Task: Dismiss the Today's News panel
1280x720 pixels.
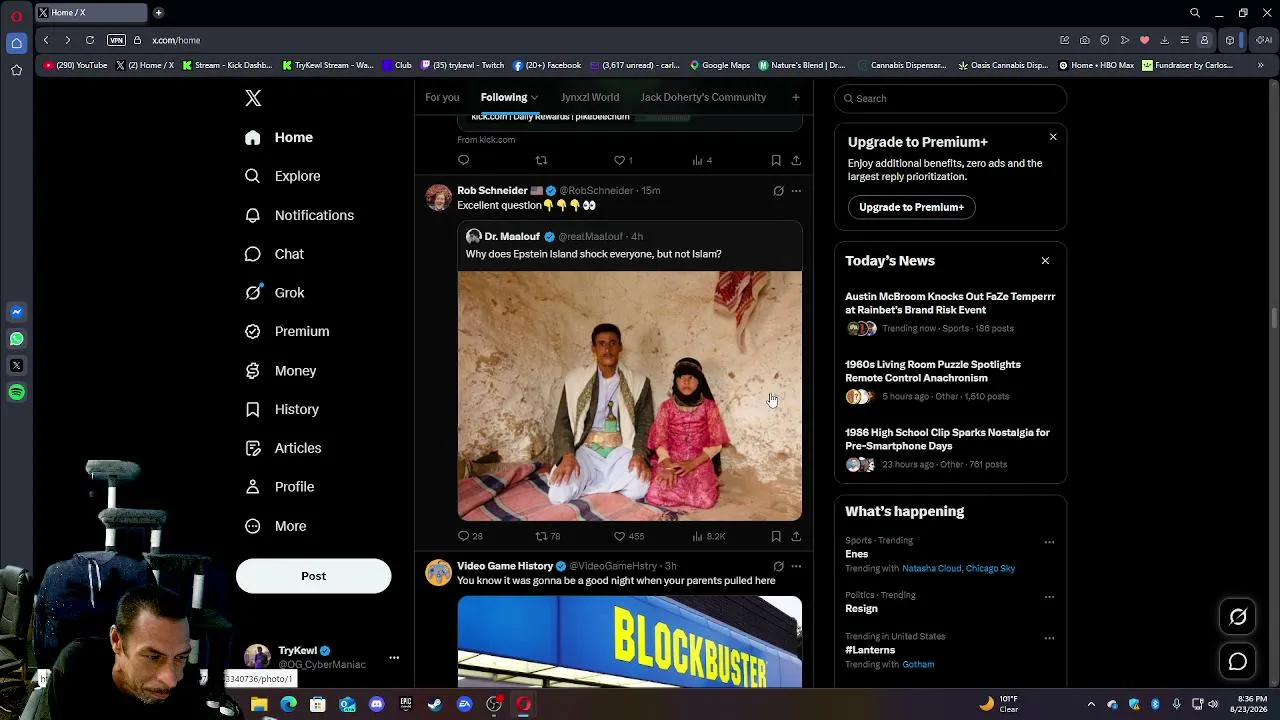Action: (x=1045, y=261)
